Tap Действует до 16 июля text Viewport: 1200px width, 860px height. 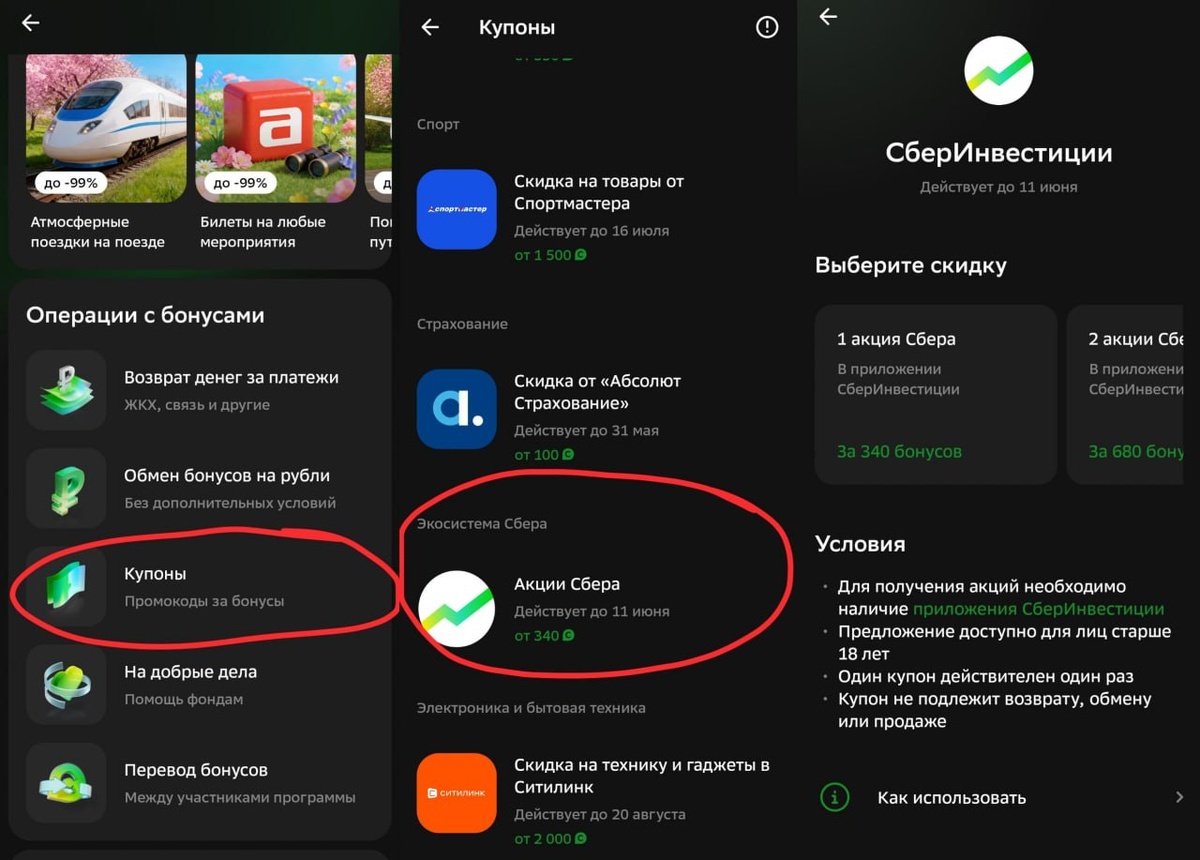(x=592, y=231)
